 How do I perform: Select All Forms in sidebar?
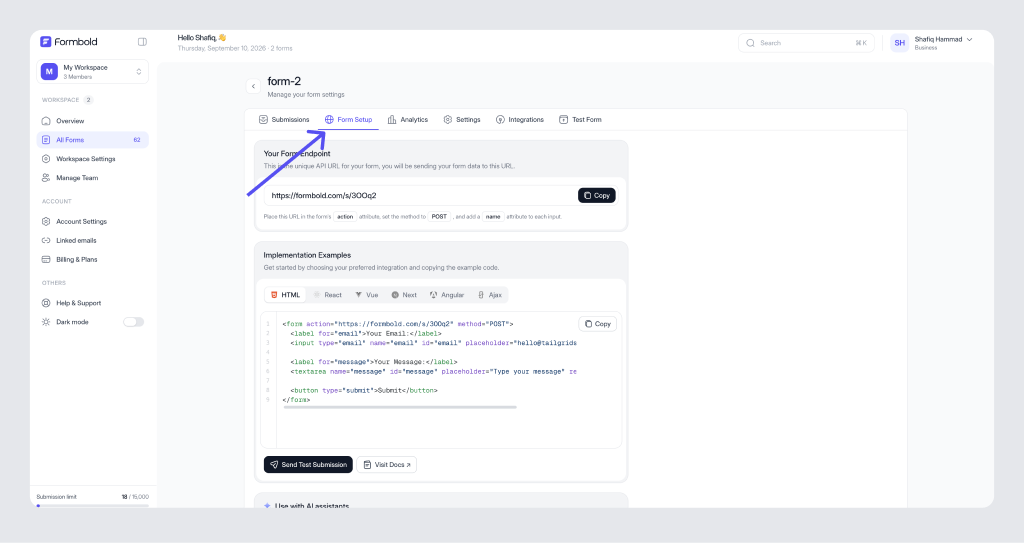coord(93,140)
